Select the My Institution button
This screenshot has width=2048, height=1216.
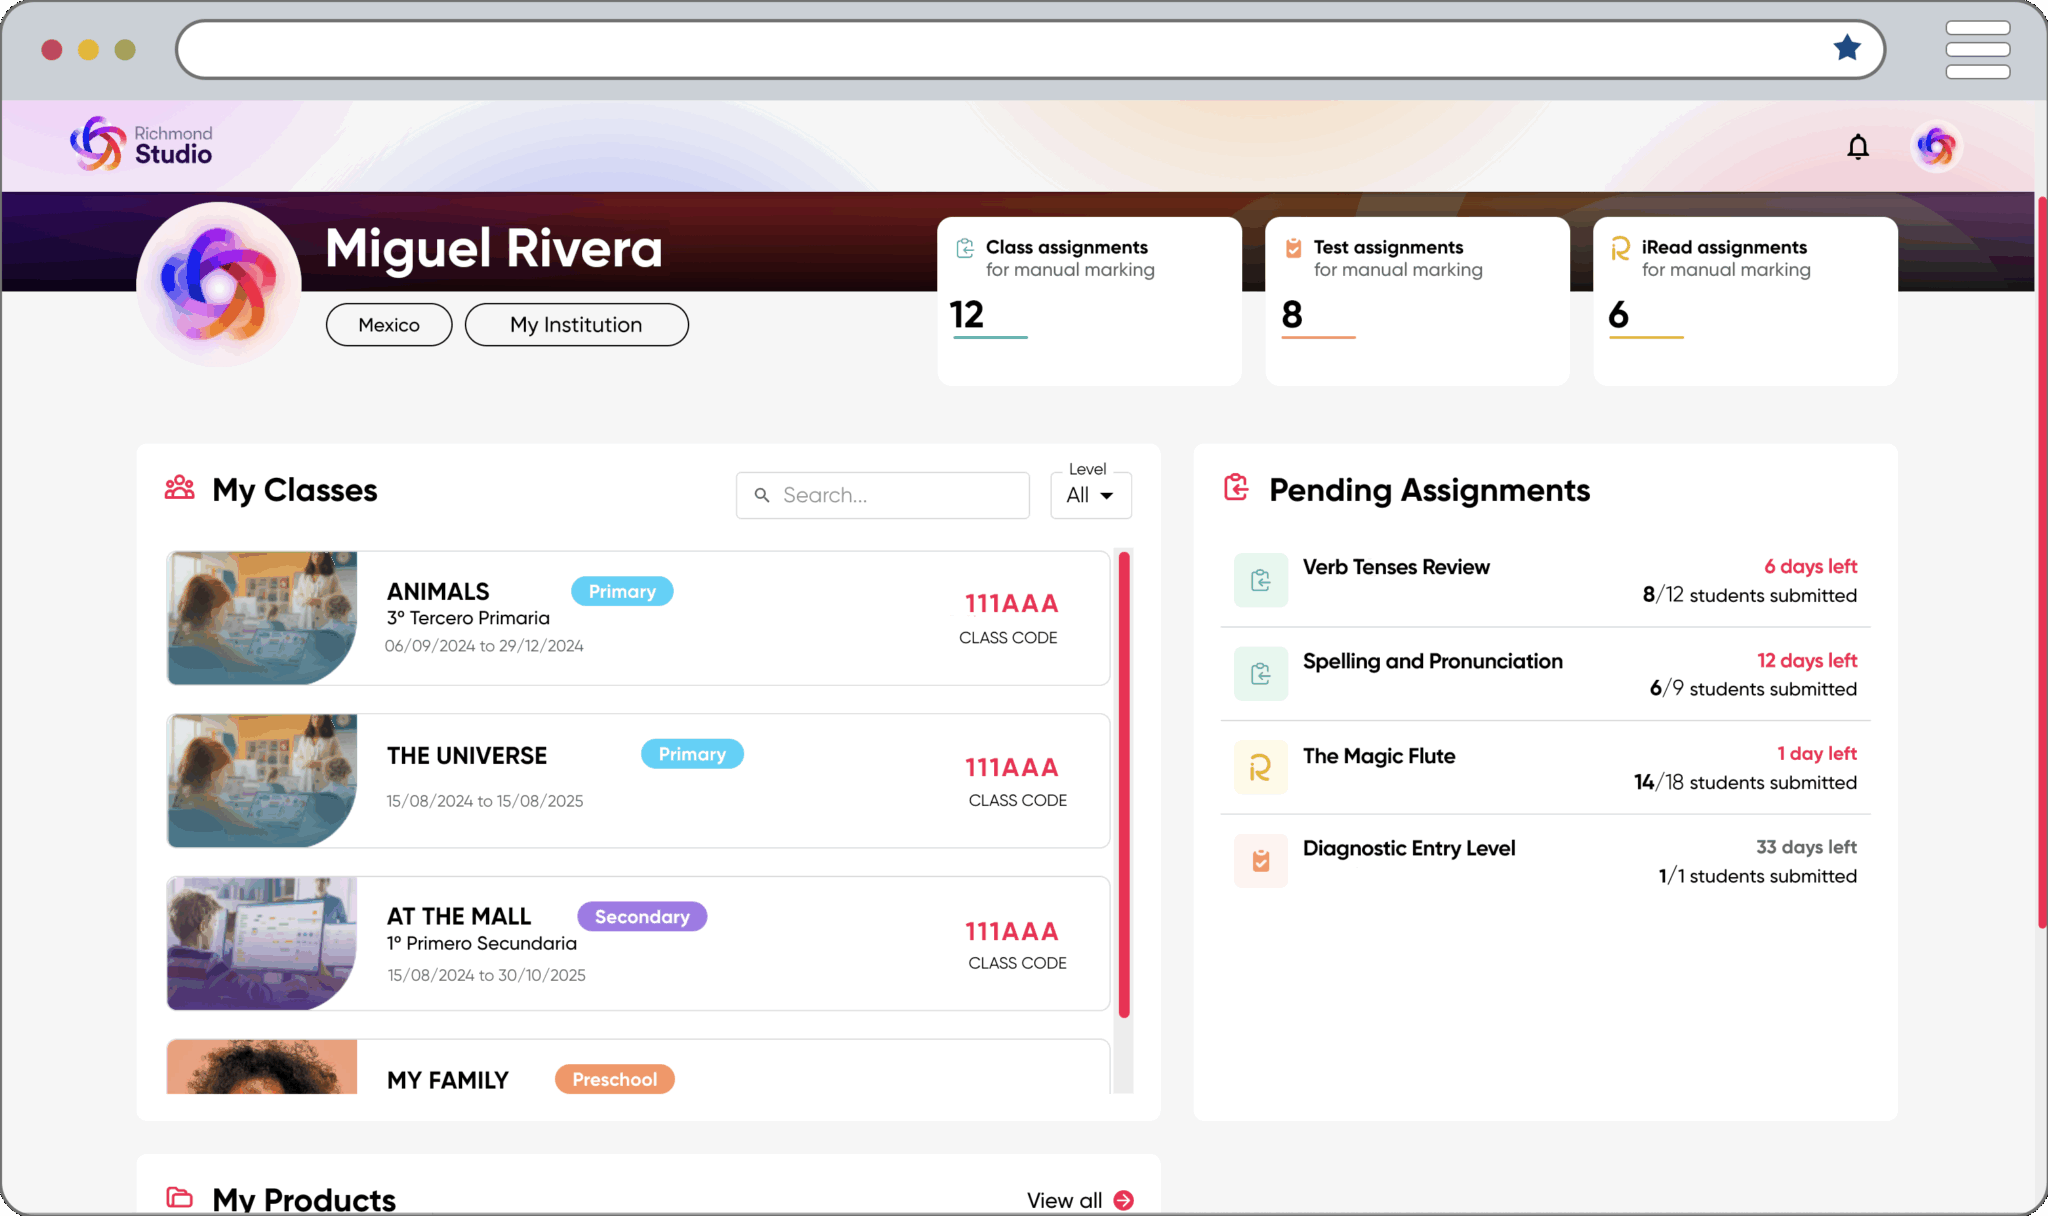coord(576,324)
